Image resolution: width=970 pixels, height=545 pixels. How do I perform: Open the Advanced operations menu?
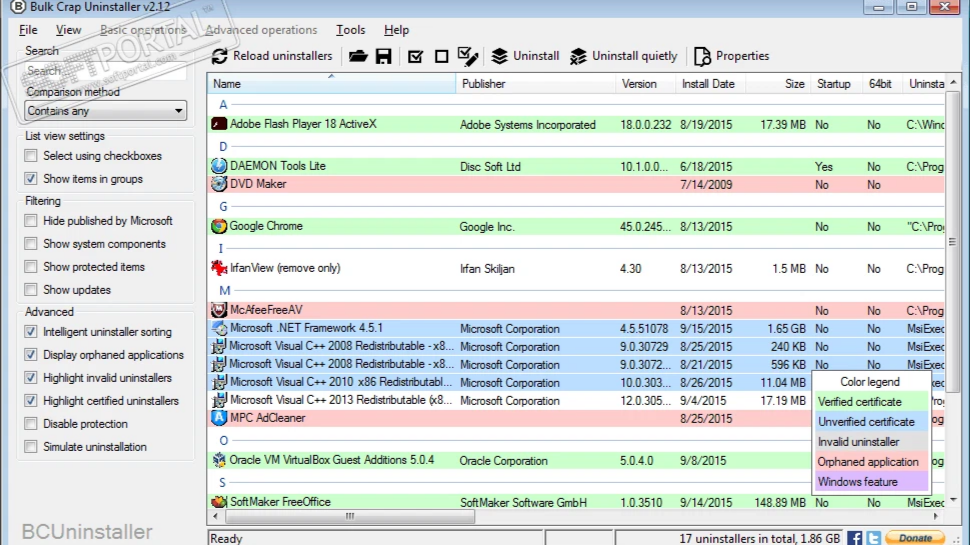tap(261, 30)
